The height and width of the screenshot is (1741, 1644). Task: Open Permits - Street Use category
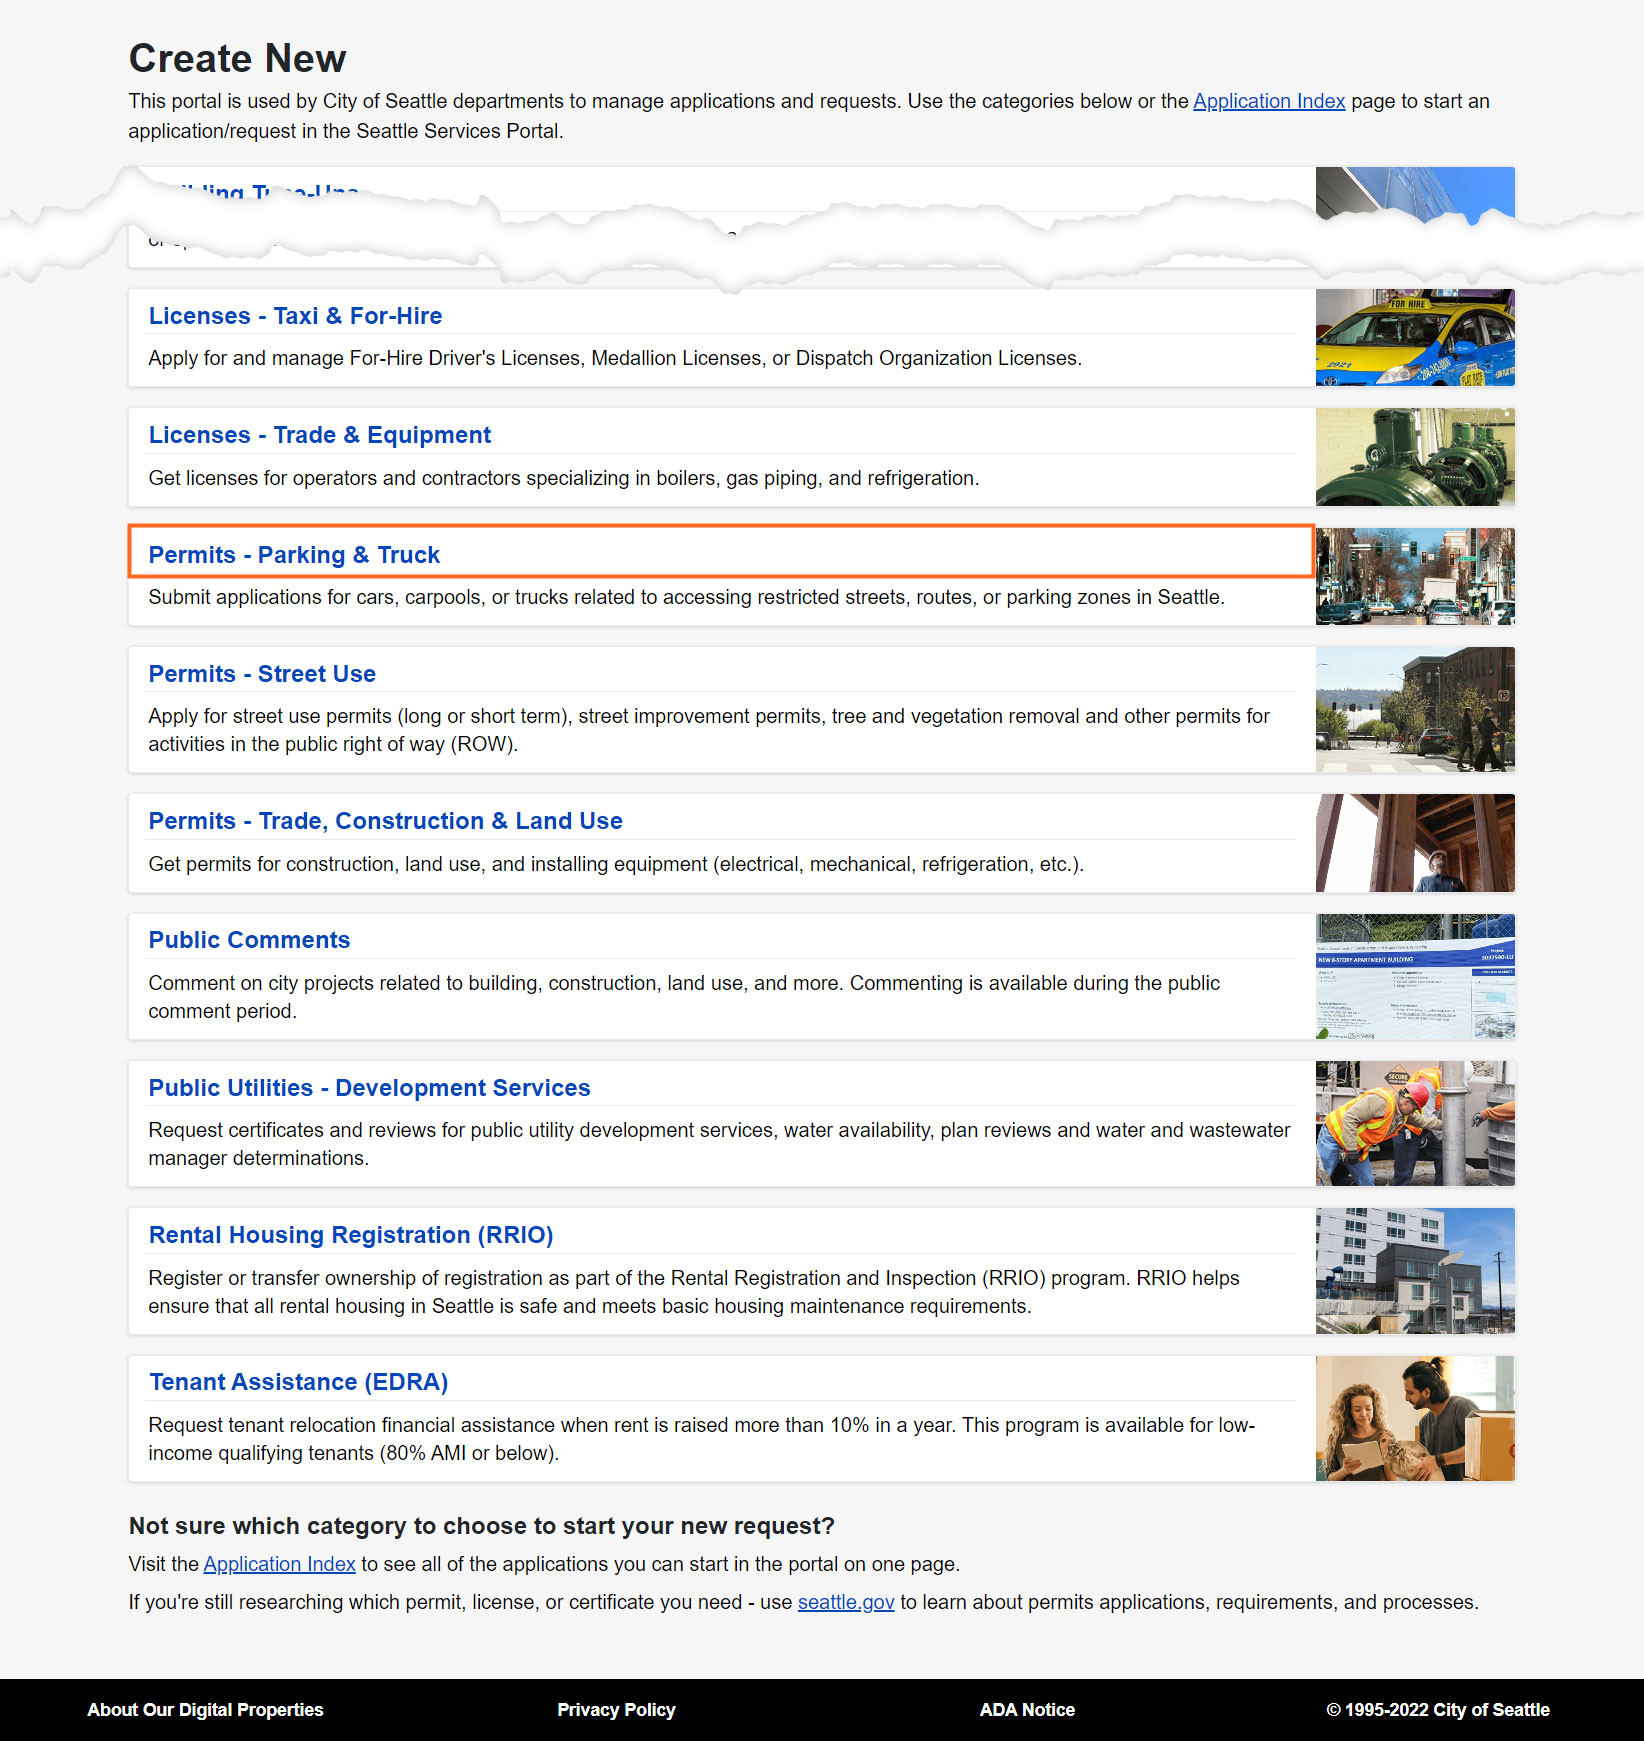(262, 674)
